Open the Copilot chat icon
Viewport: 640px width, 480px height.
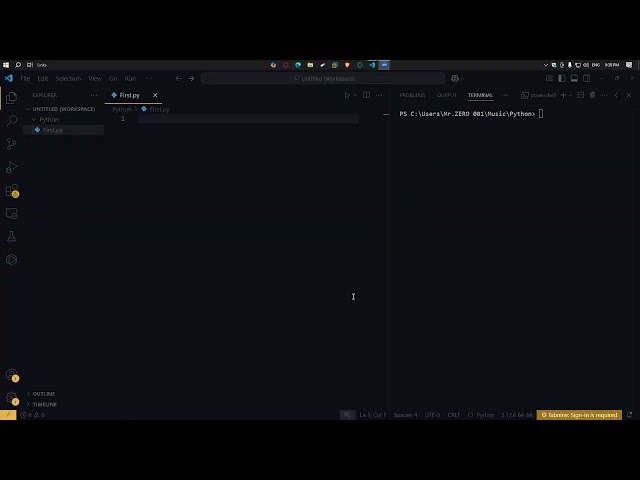pyautogui.click(x=455, y=78)
